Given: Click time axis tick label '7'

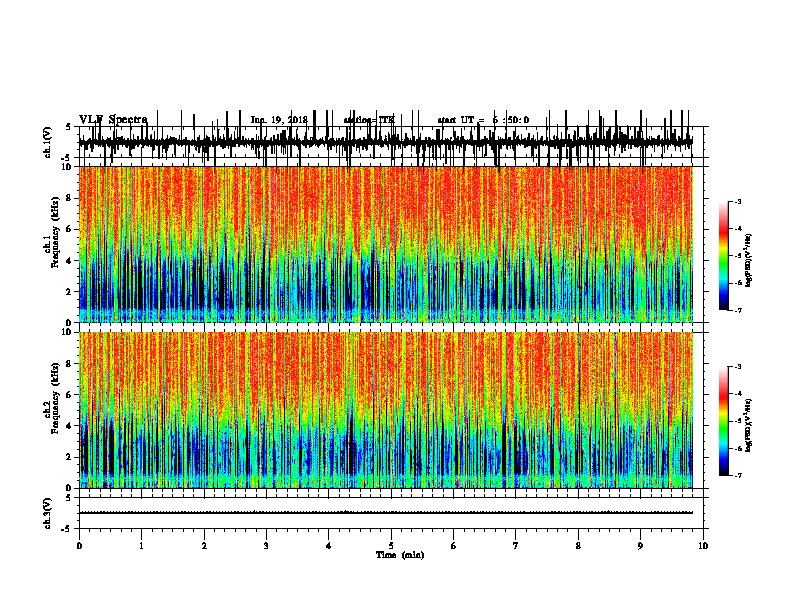Looking at the screenshot, I should point(516,546).
